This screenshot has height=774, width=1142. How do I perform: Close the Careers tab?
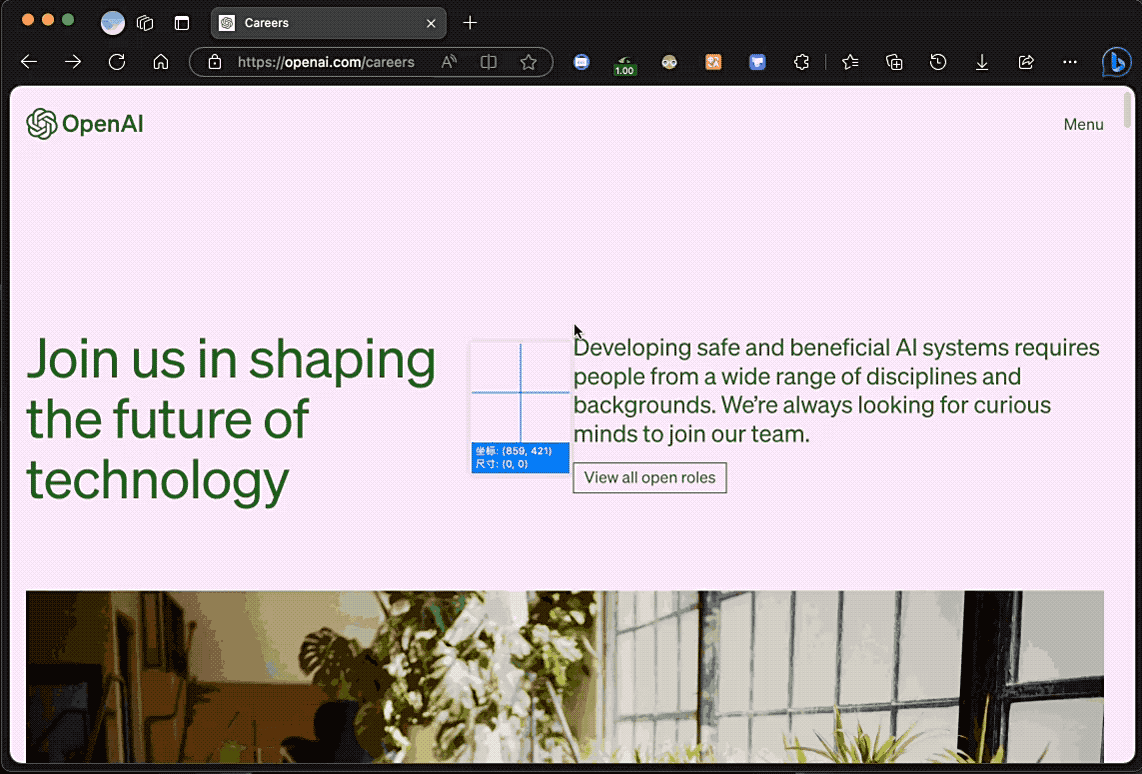click(431, 23)
